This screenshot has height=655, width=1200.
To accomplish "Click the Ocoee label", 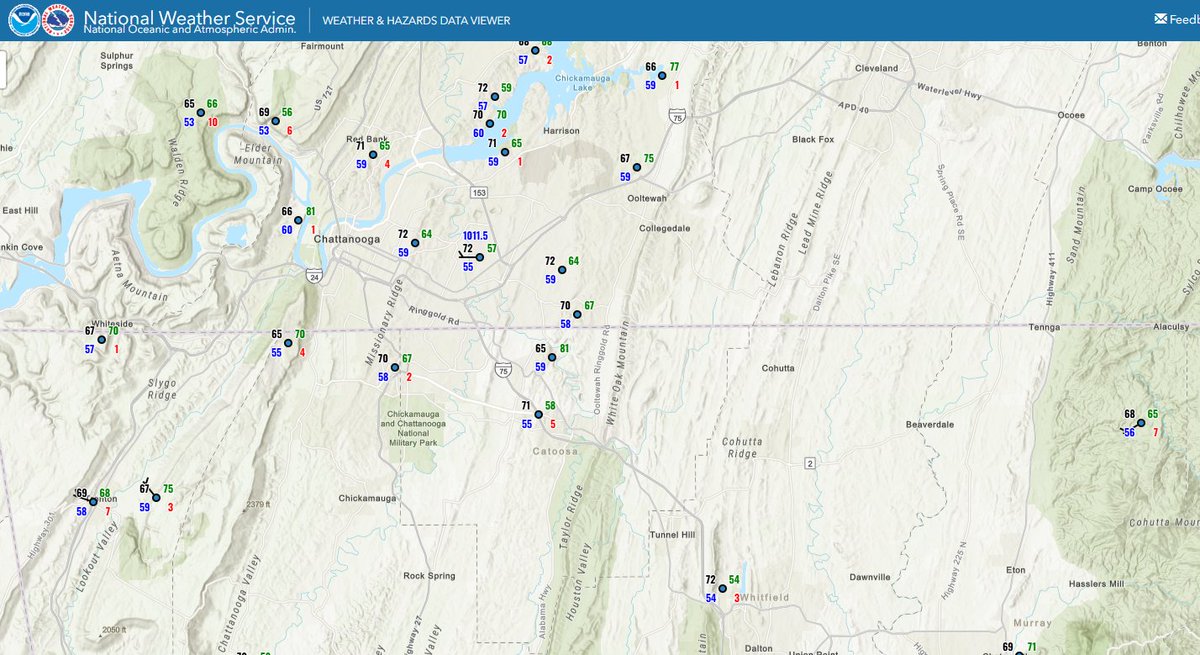I will [x=1071, y=115].
